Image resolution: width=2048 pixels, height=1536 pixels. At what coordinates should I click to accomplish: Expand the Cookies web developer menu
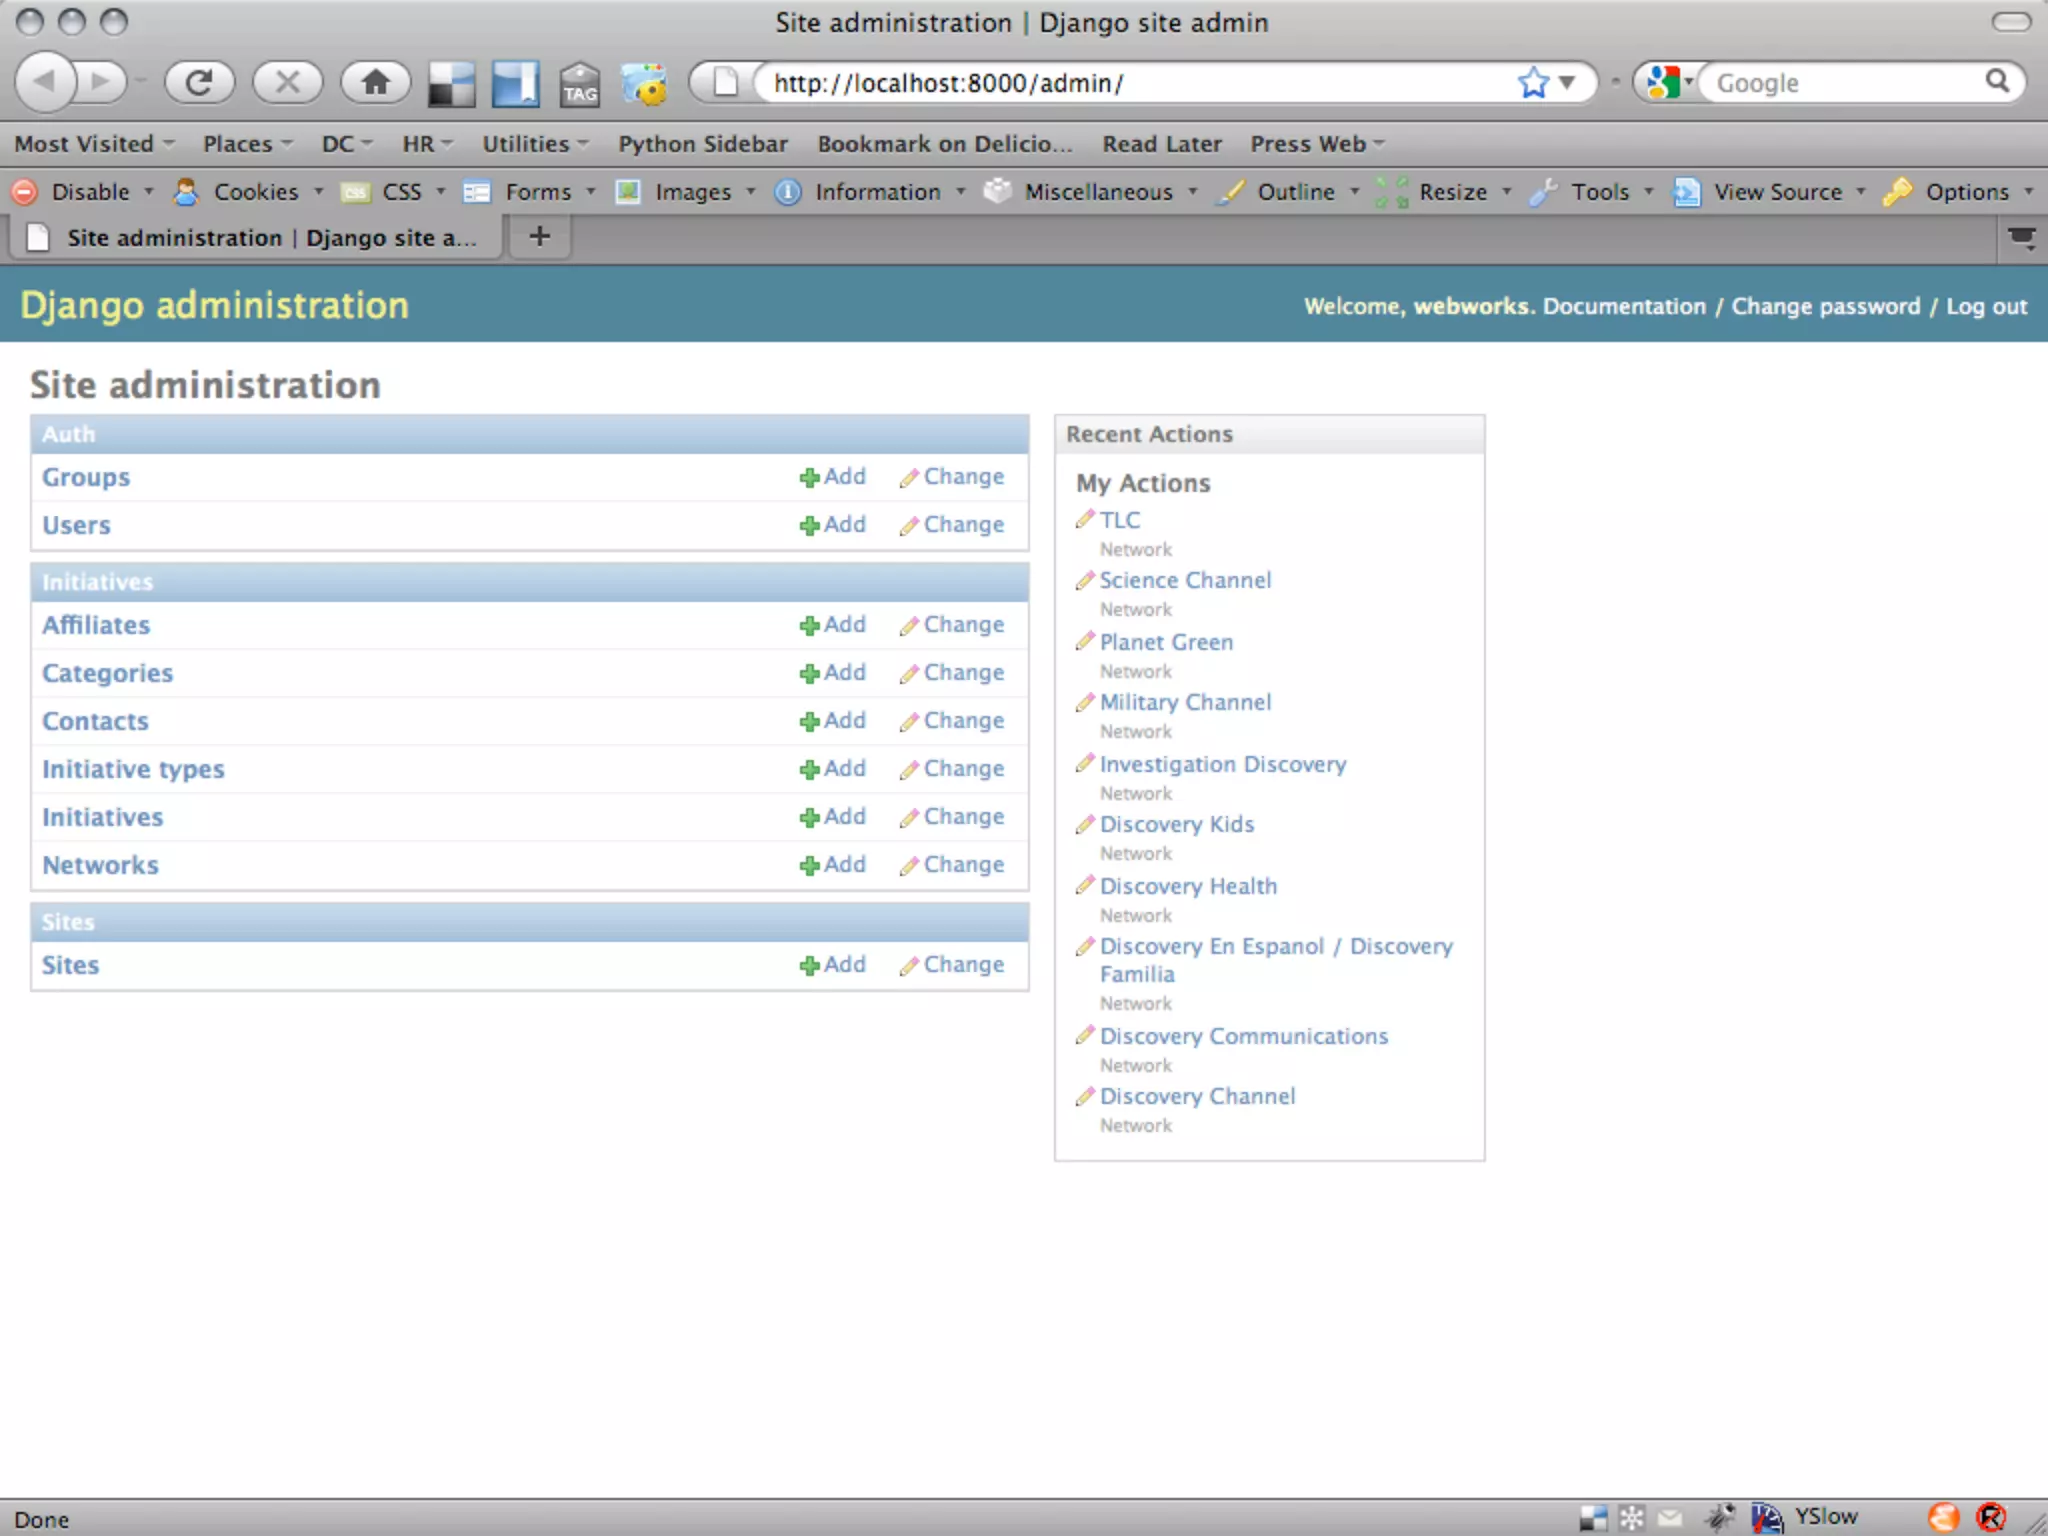(x=255, y=192)
